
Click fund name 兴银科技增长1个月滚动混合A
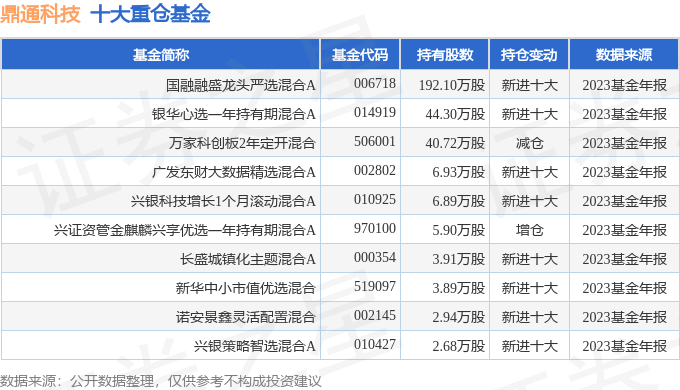(x=223, y=201)
